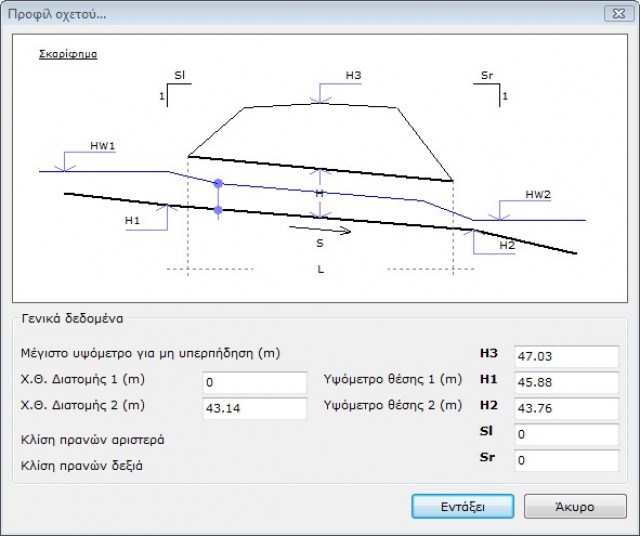The width and height of the screenshot is (640, 536).
Task: Click the HW2 label in the sketch
Action: [538, 194]
